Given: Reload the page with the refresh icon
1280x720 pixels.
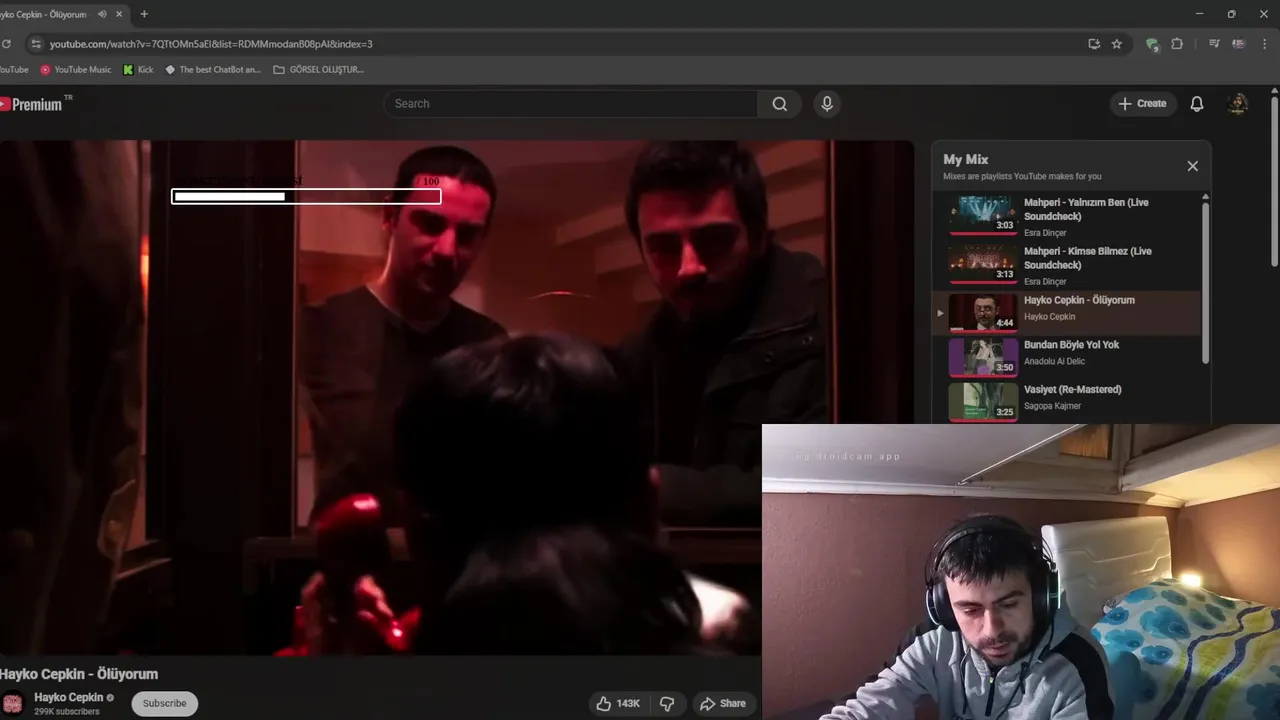Looking at the screenshot, I should (6, 44).
